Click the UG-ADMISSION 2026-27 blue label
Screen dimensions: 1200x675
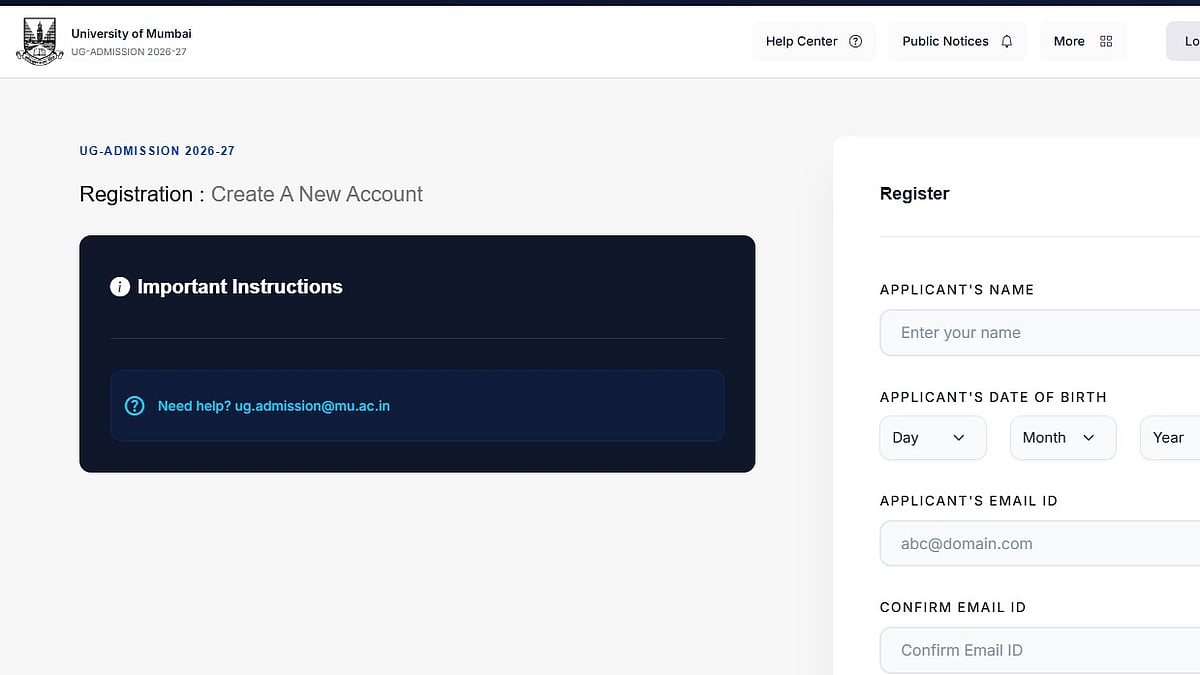[157, 151]
